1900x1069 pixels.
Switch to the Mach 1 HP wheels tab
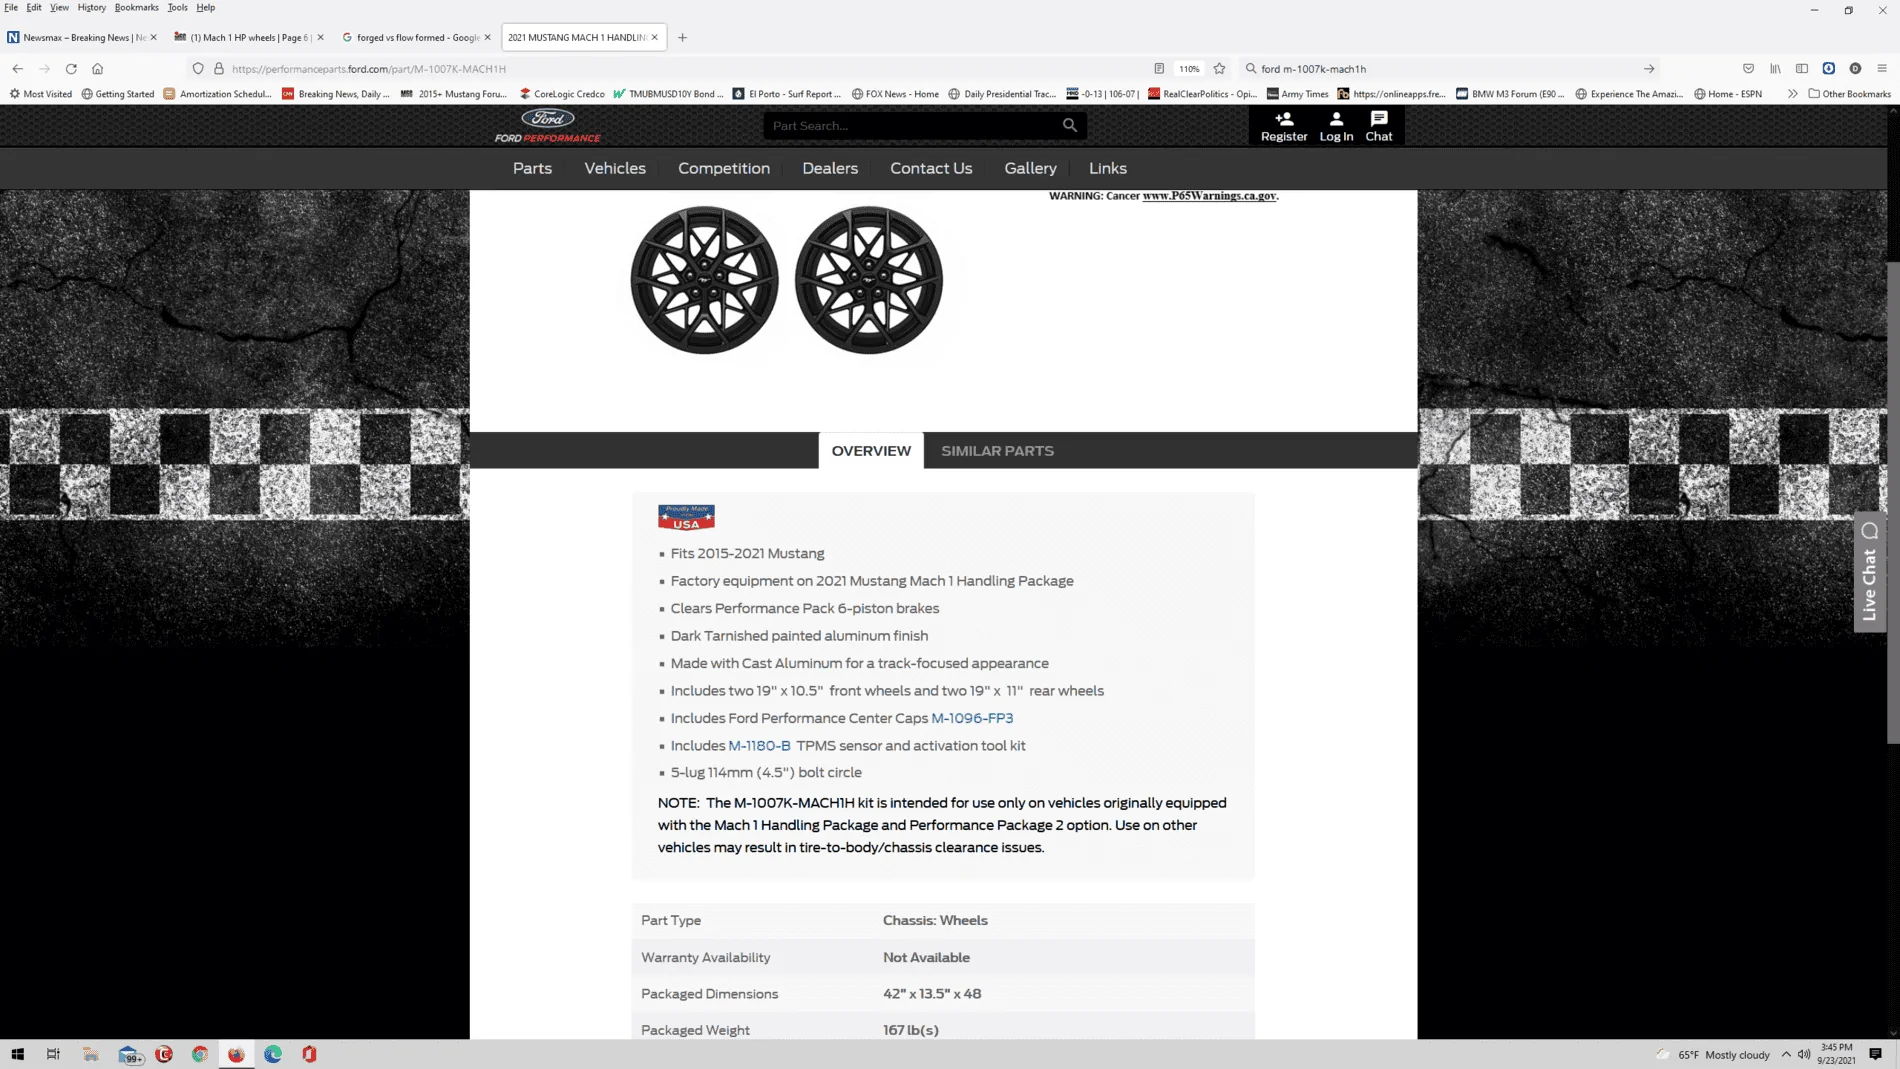[248, 38]
